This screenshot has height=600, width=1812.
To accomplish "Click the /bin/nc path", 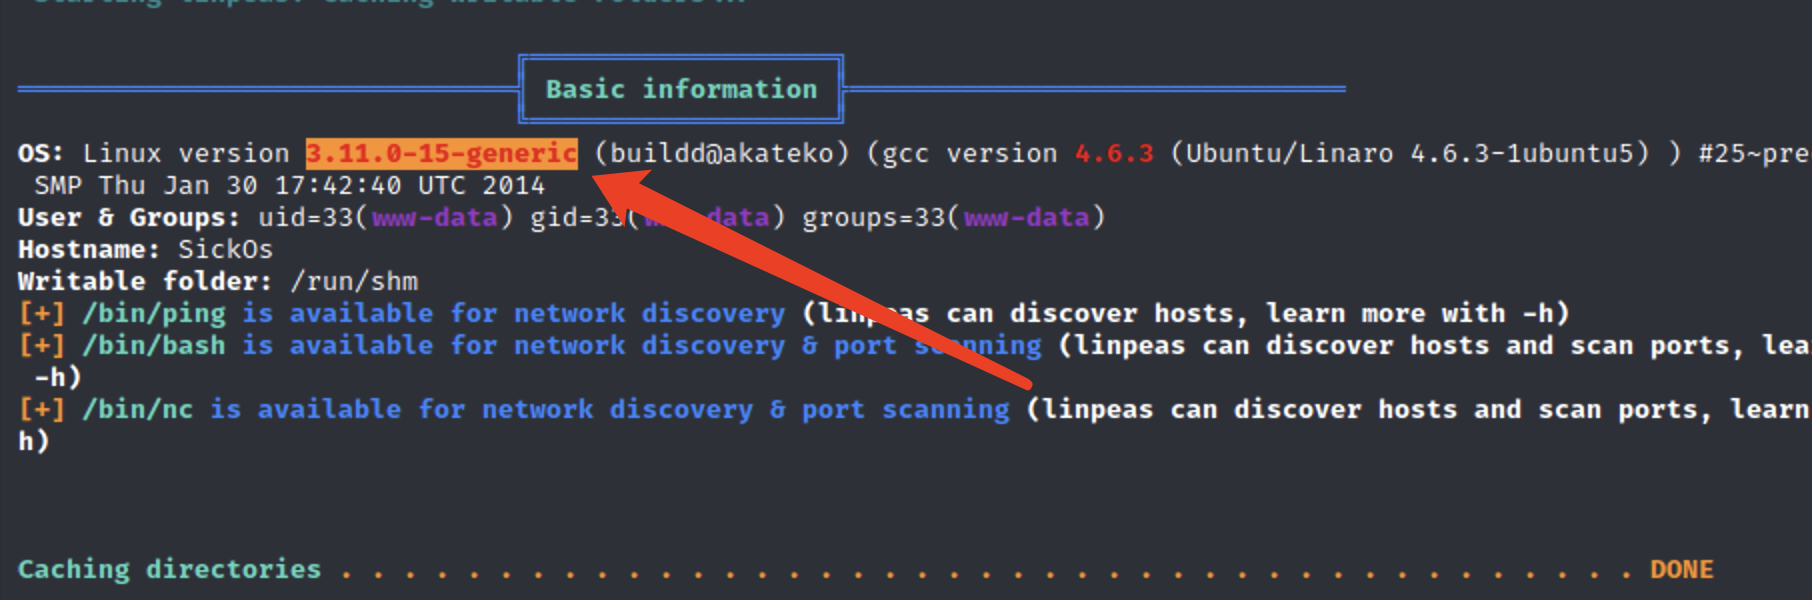I will tap(138, 409).
